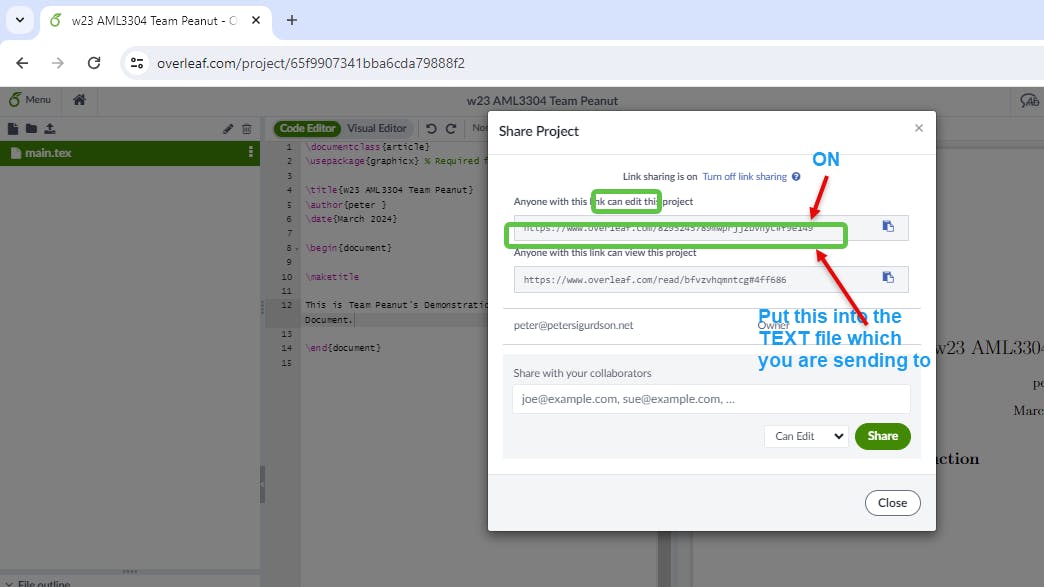Viewport: 1044px width, 587px height.
Task: Create a new file in file tree
Action: 13,128
